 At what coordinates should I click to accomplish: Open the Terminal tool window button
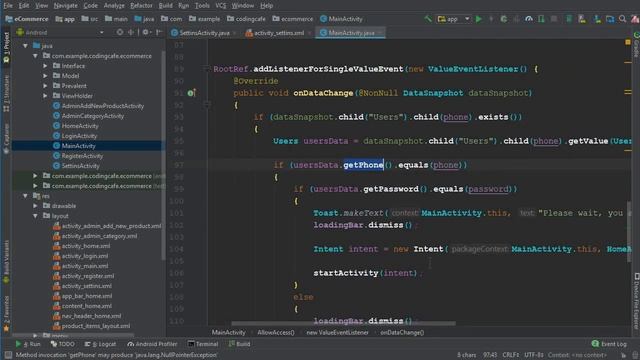(x=203, y=344)
